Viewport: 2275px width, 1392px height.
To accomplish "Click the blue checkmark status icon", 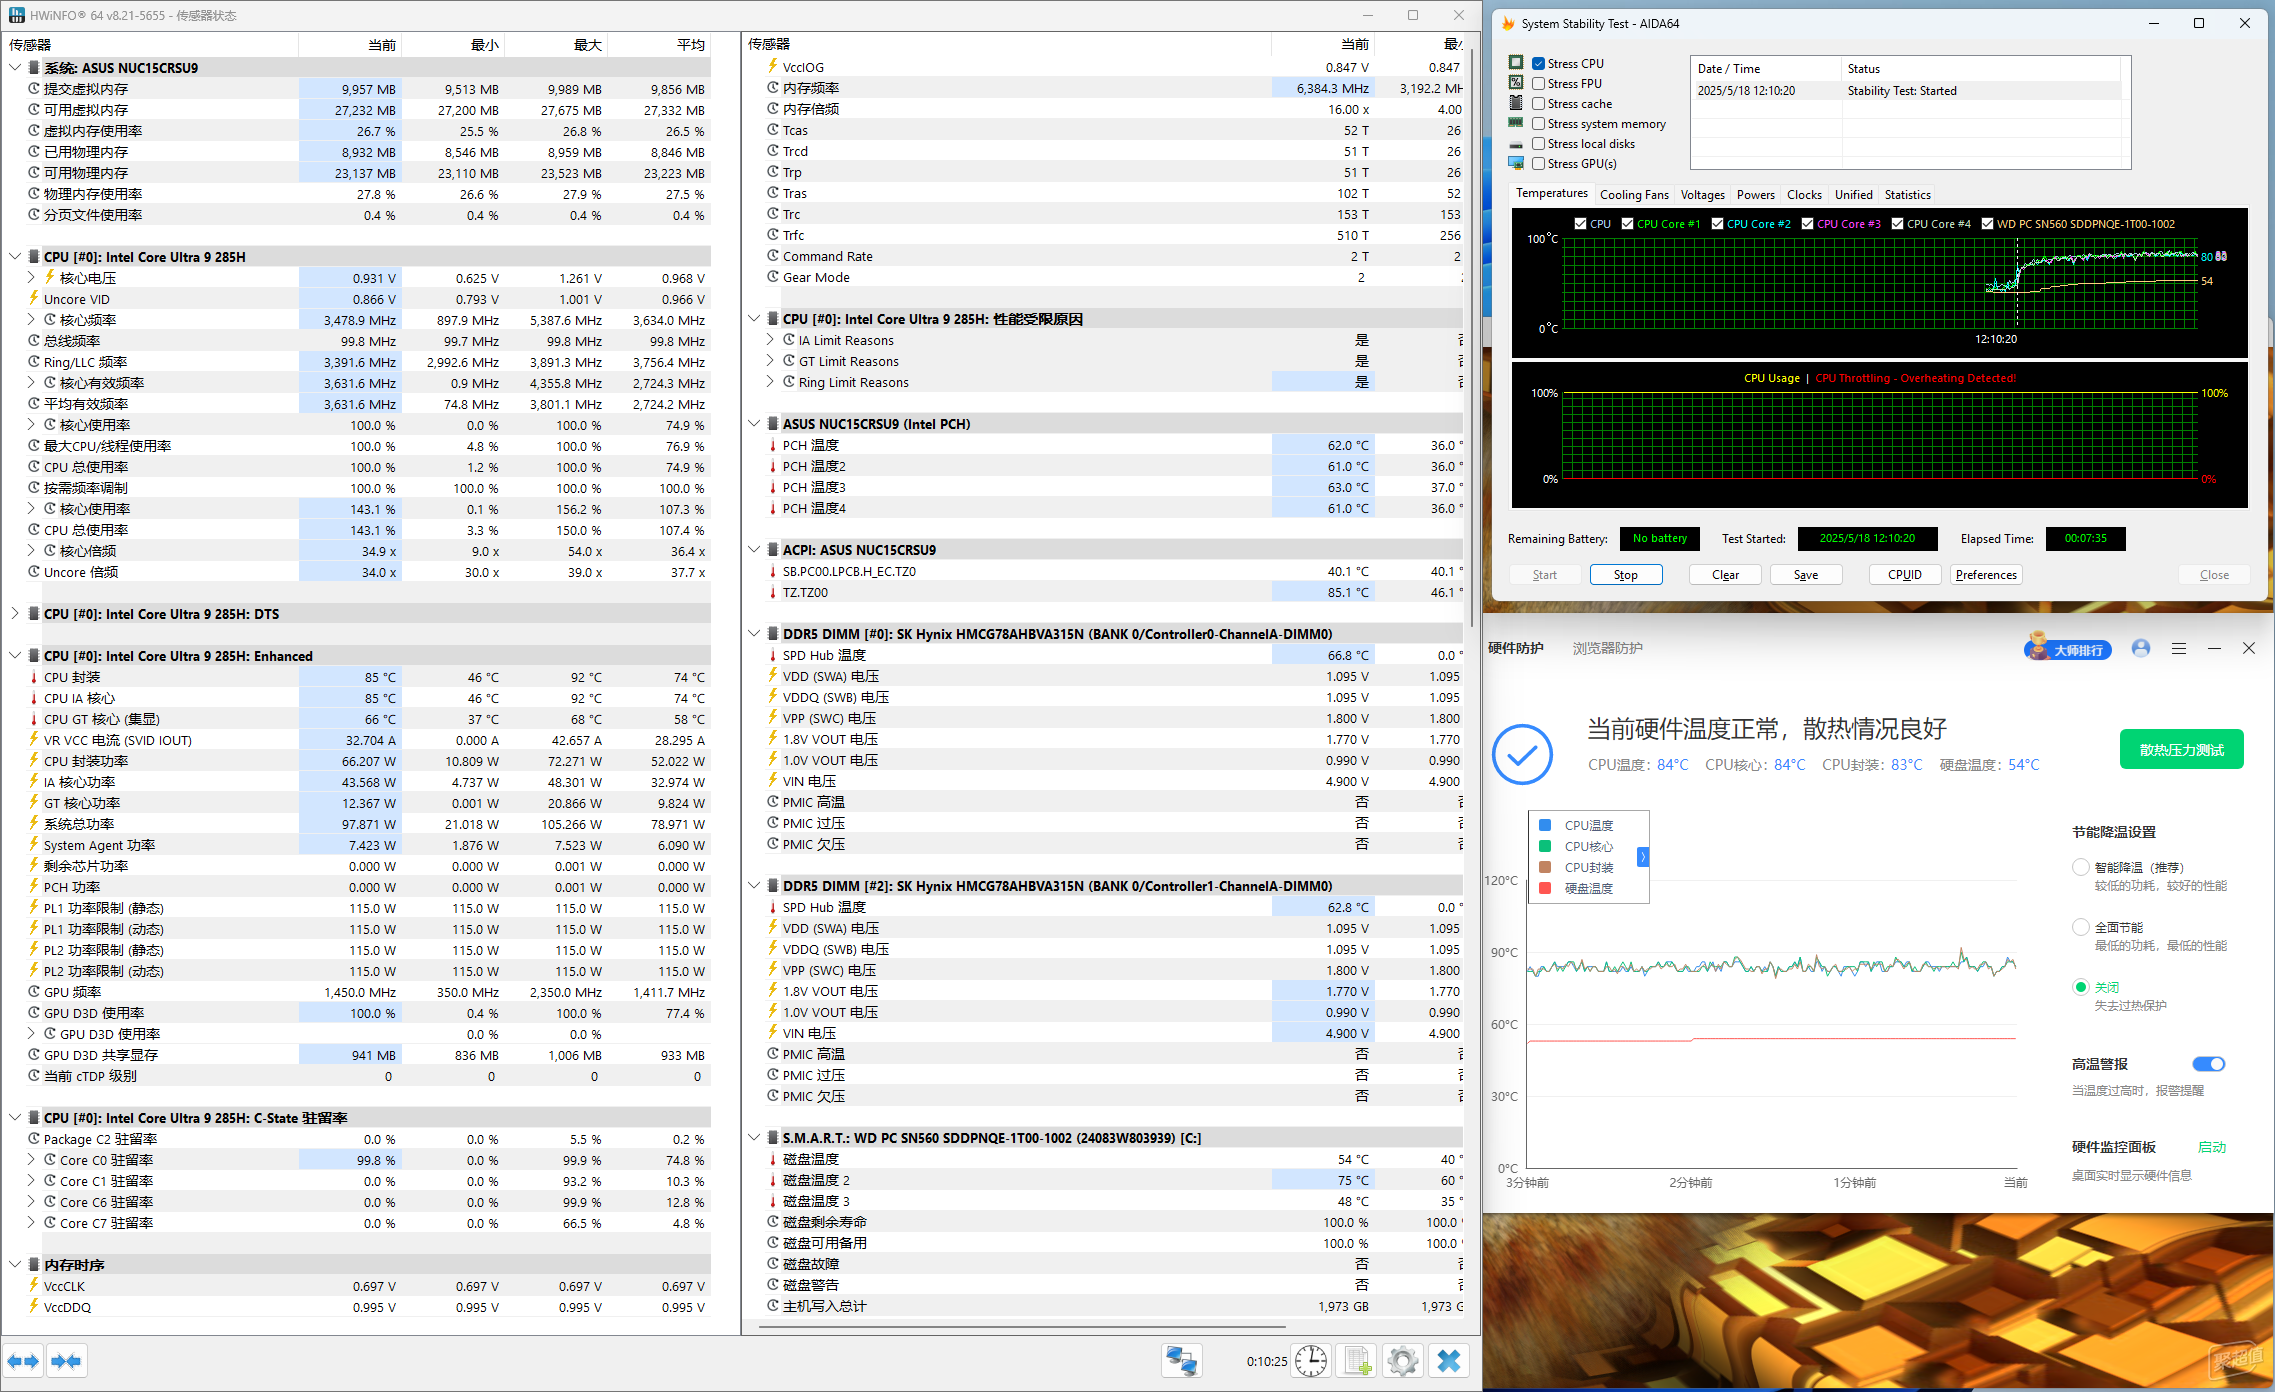I will tap(1522, 754).
